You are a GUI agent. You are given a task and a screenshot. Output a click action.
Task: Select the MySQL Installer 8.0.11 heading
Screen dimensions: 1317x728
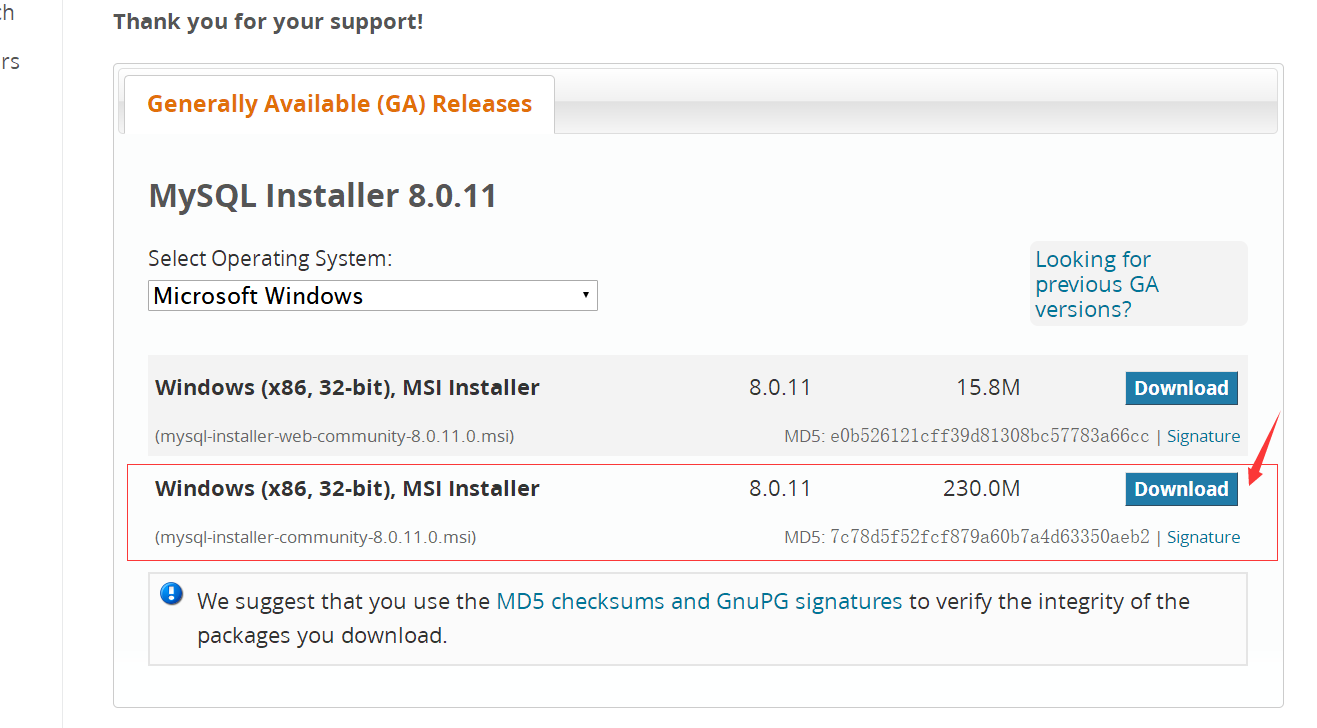(323, 195)
